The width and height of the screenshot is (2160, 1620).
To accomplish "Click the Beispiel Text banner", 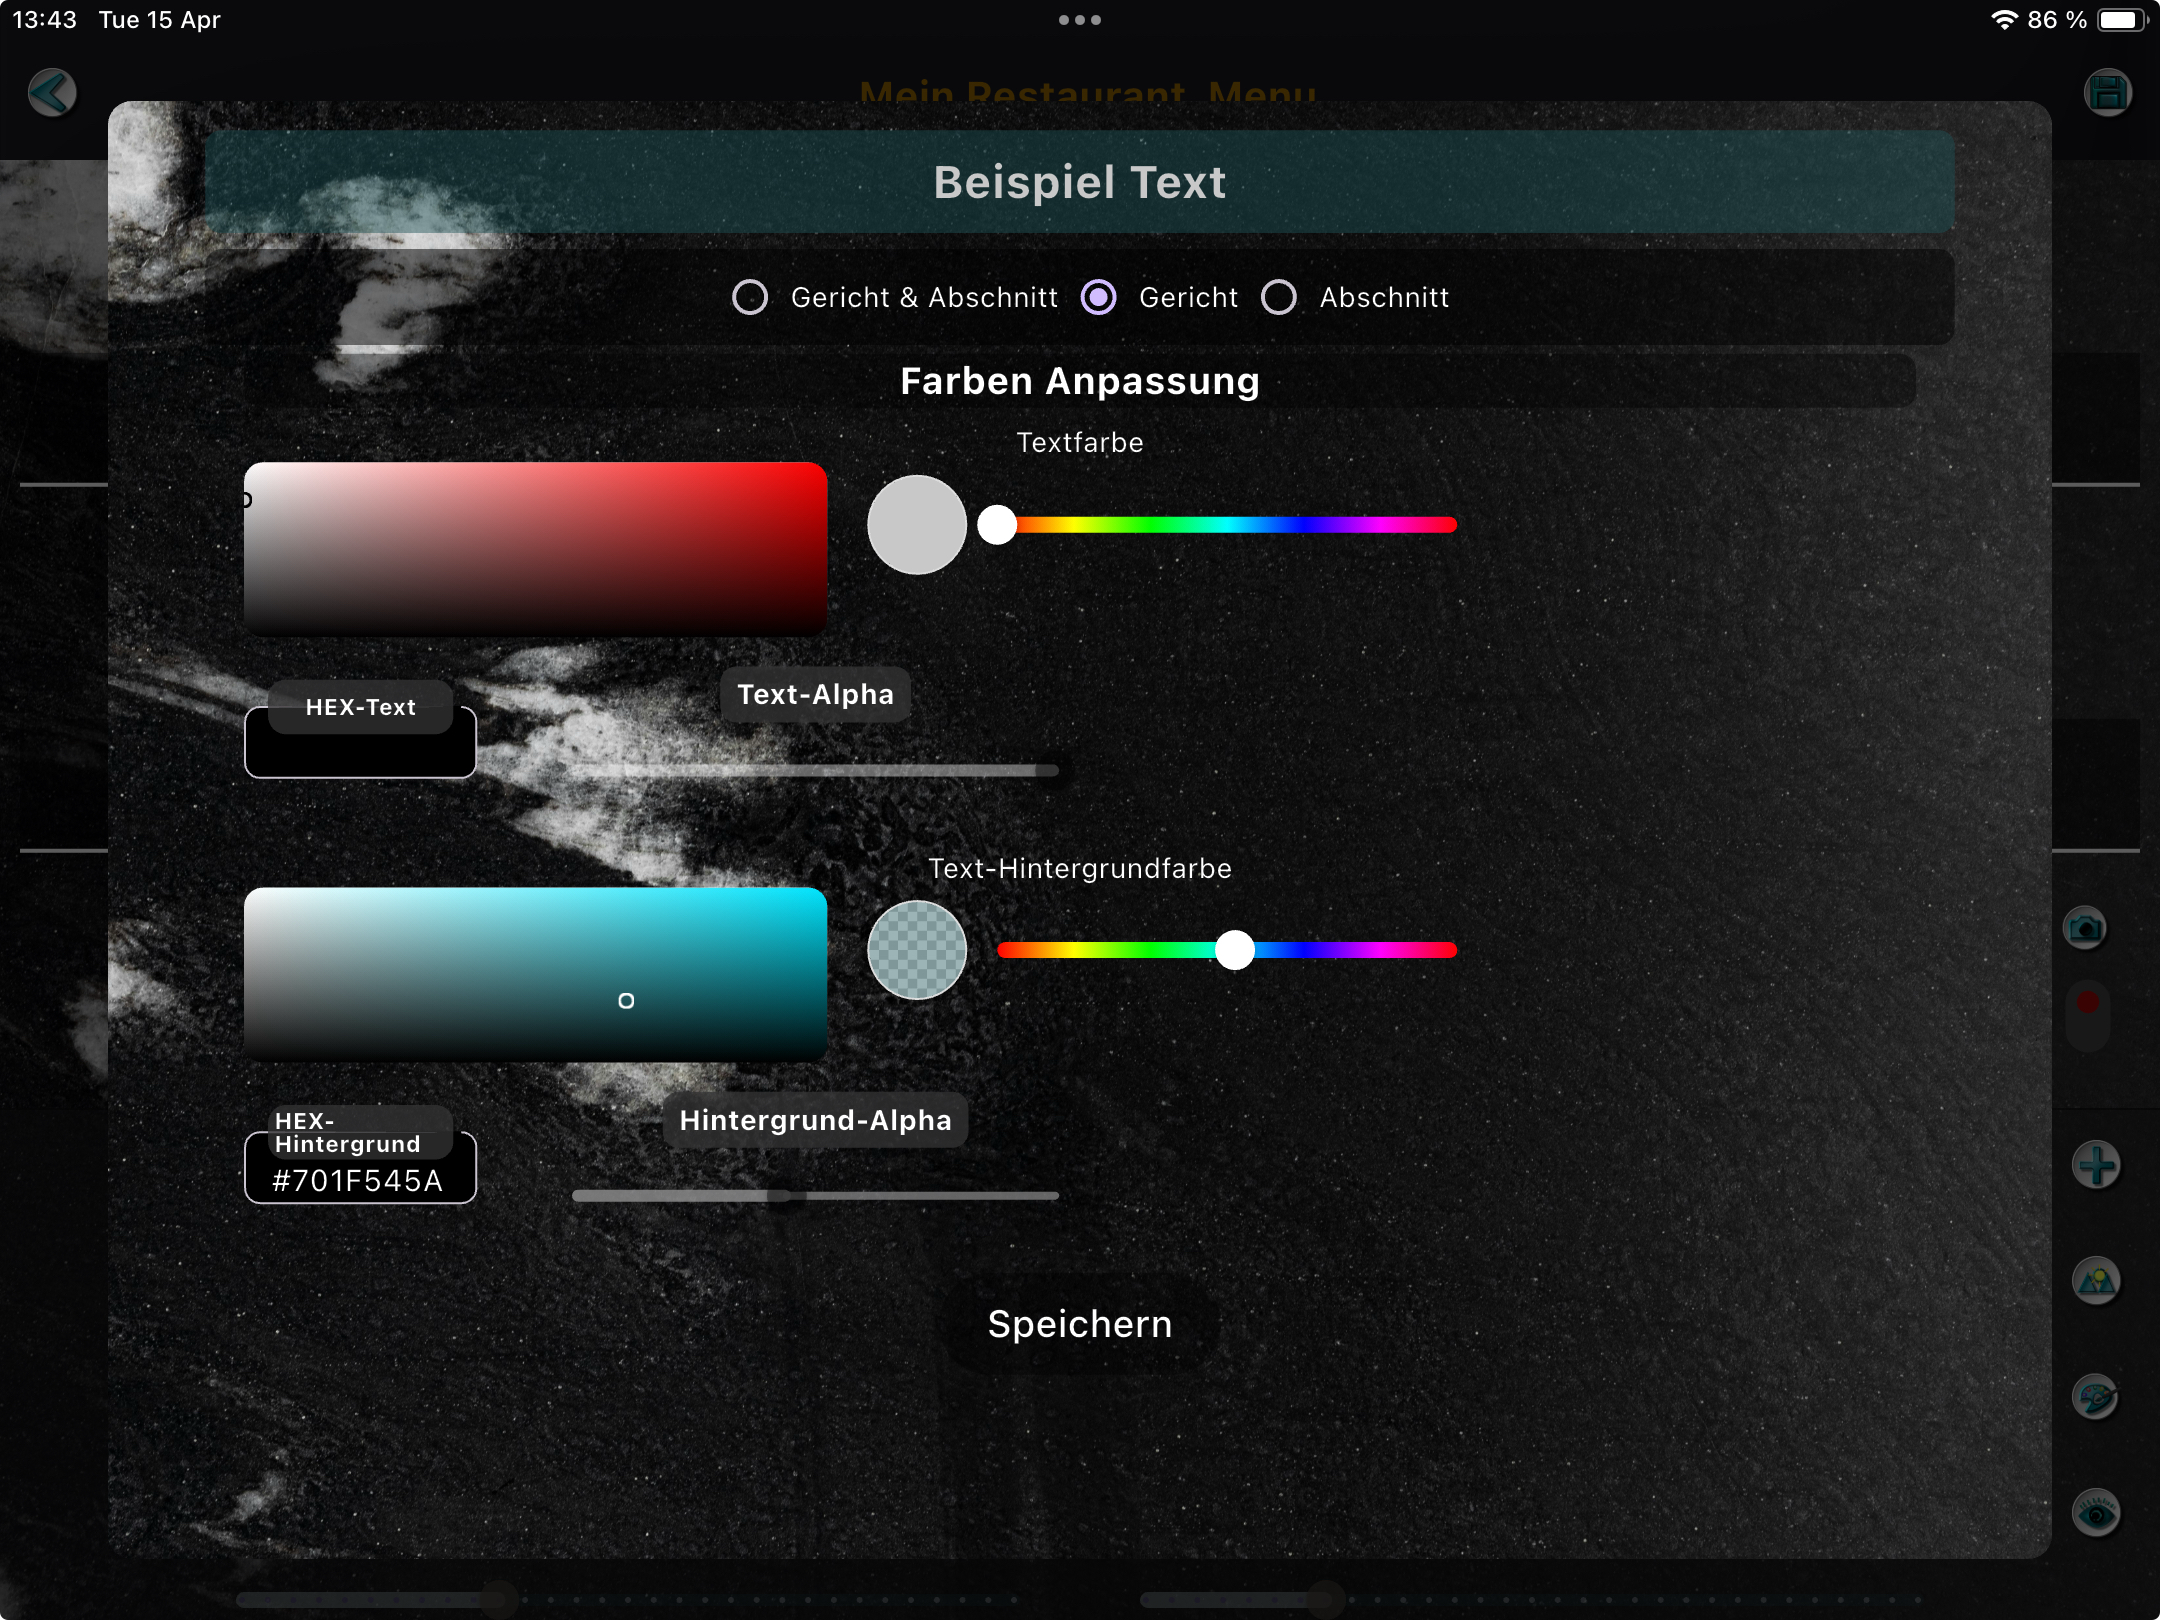I will coord(1080,182).
